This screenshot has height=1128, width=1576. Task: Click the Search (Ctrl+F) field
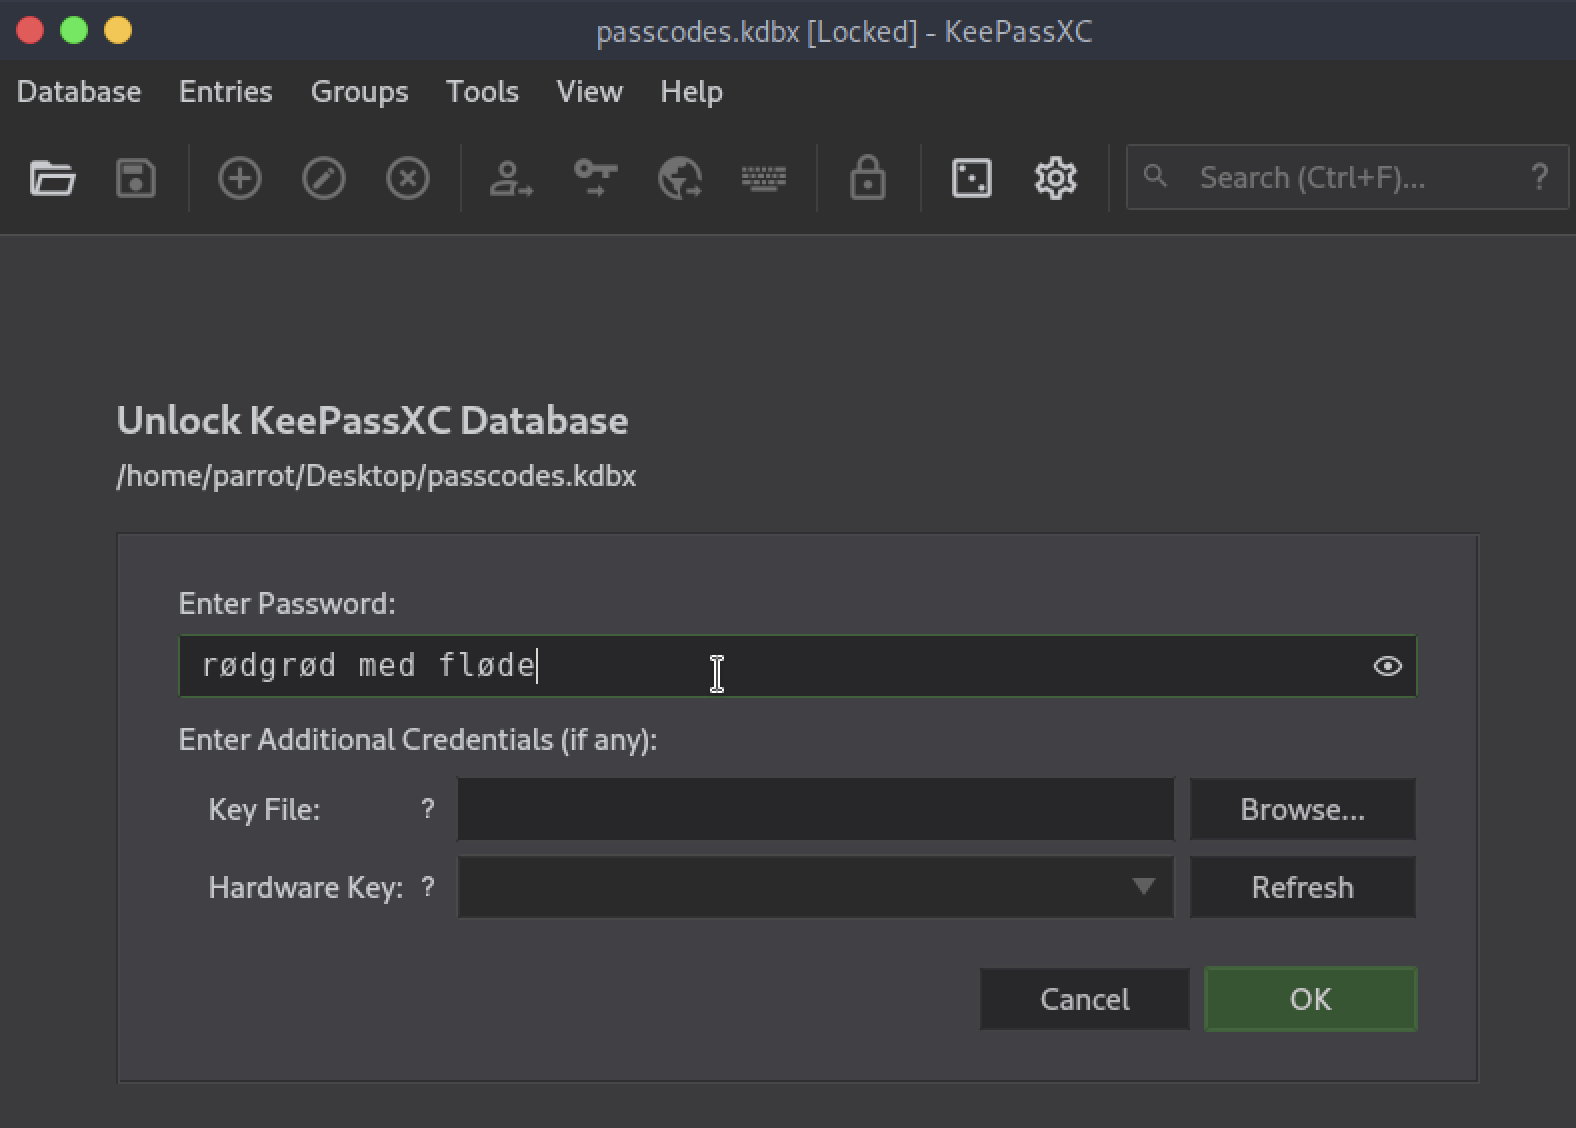point(1348,177)
